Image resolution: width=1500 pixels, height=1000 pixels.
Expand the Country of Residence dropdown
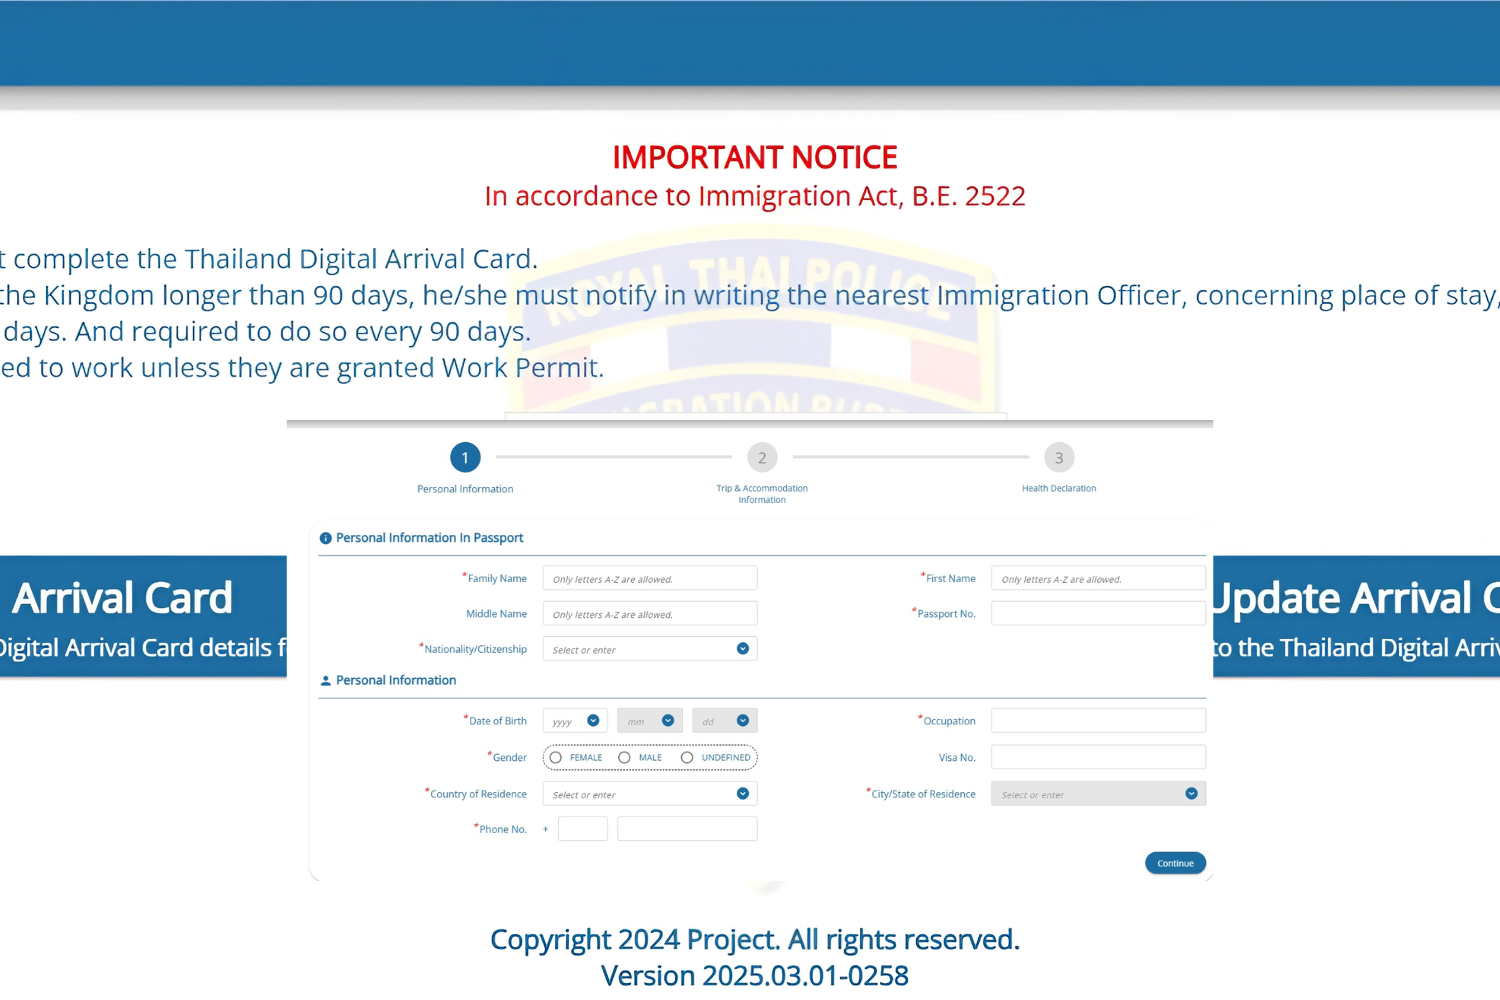(650, 794)
